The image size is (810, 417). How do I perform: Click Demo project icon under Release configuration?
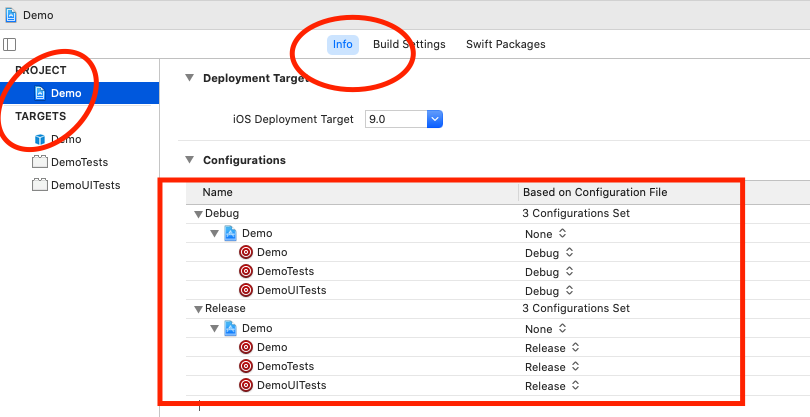pyautogui.click(x=231, y=328)
